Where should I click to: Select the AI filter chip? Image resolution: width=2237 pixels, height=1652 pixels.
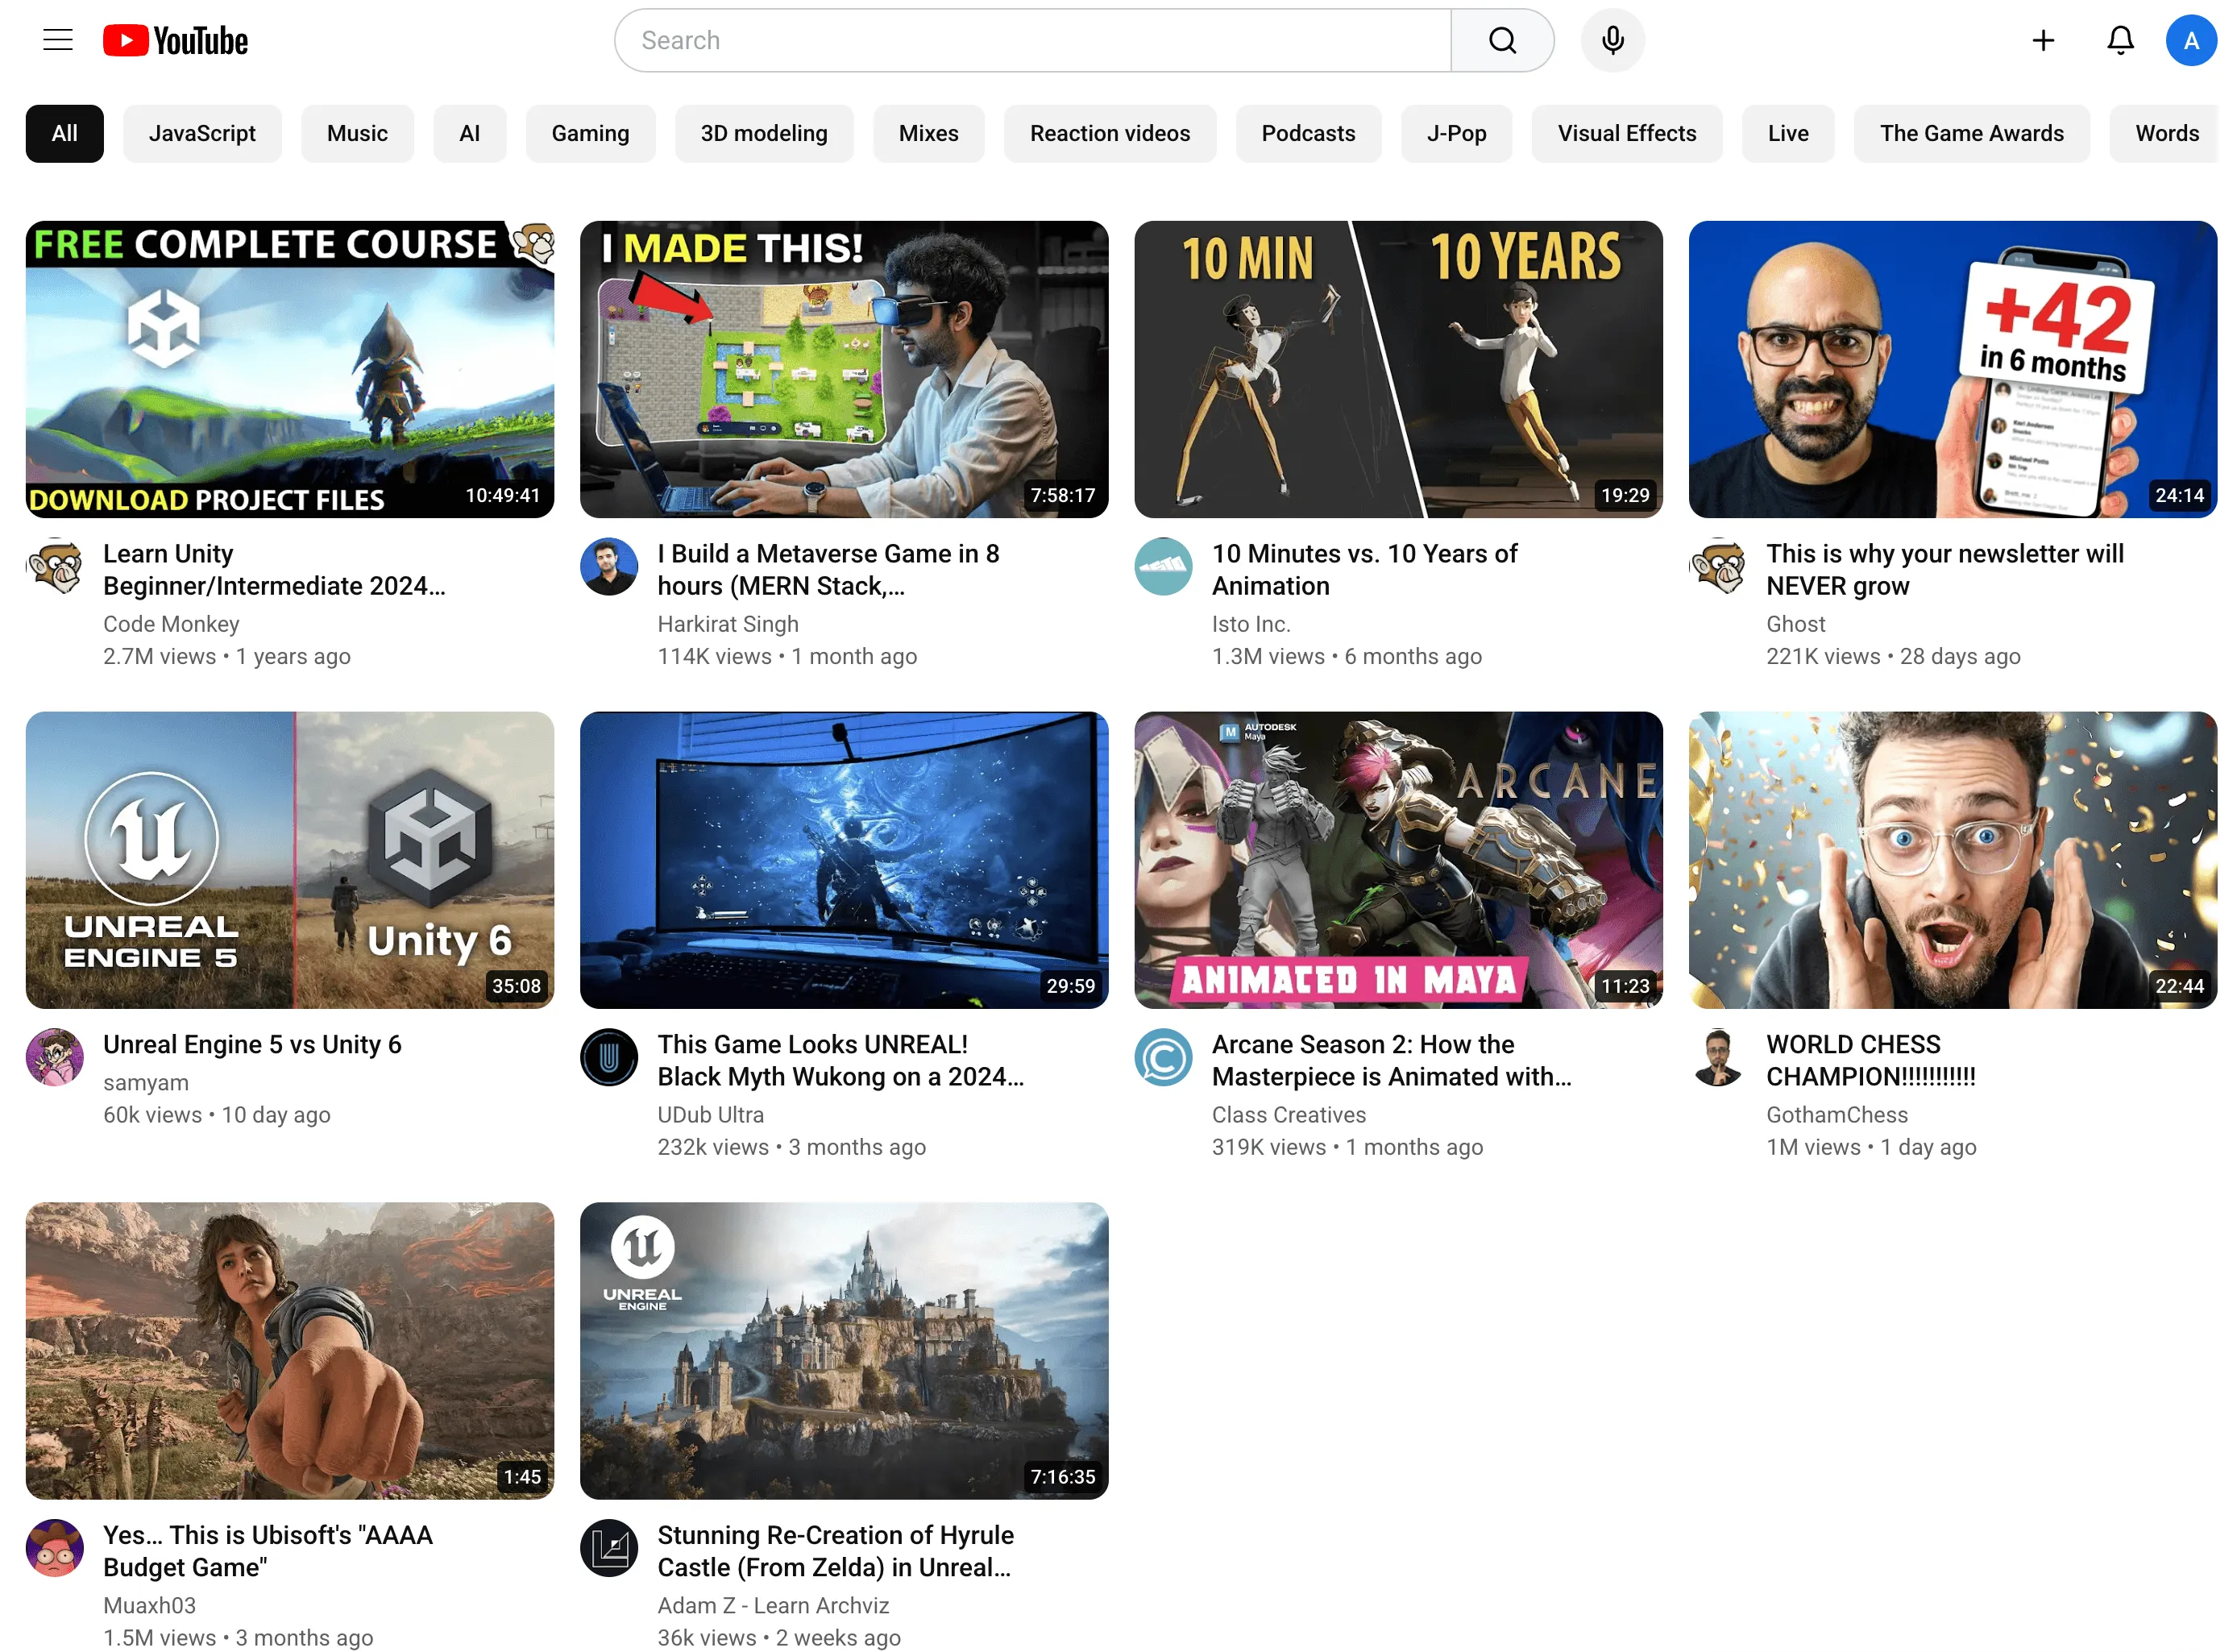pyautogui.click(x=469, y=133)
